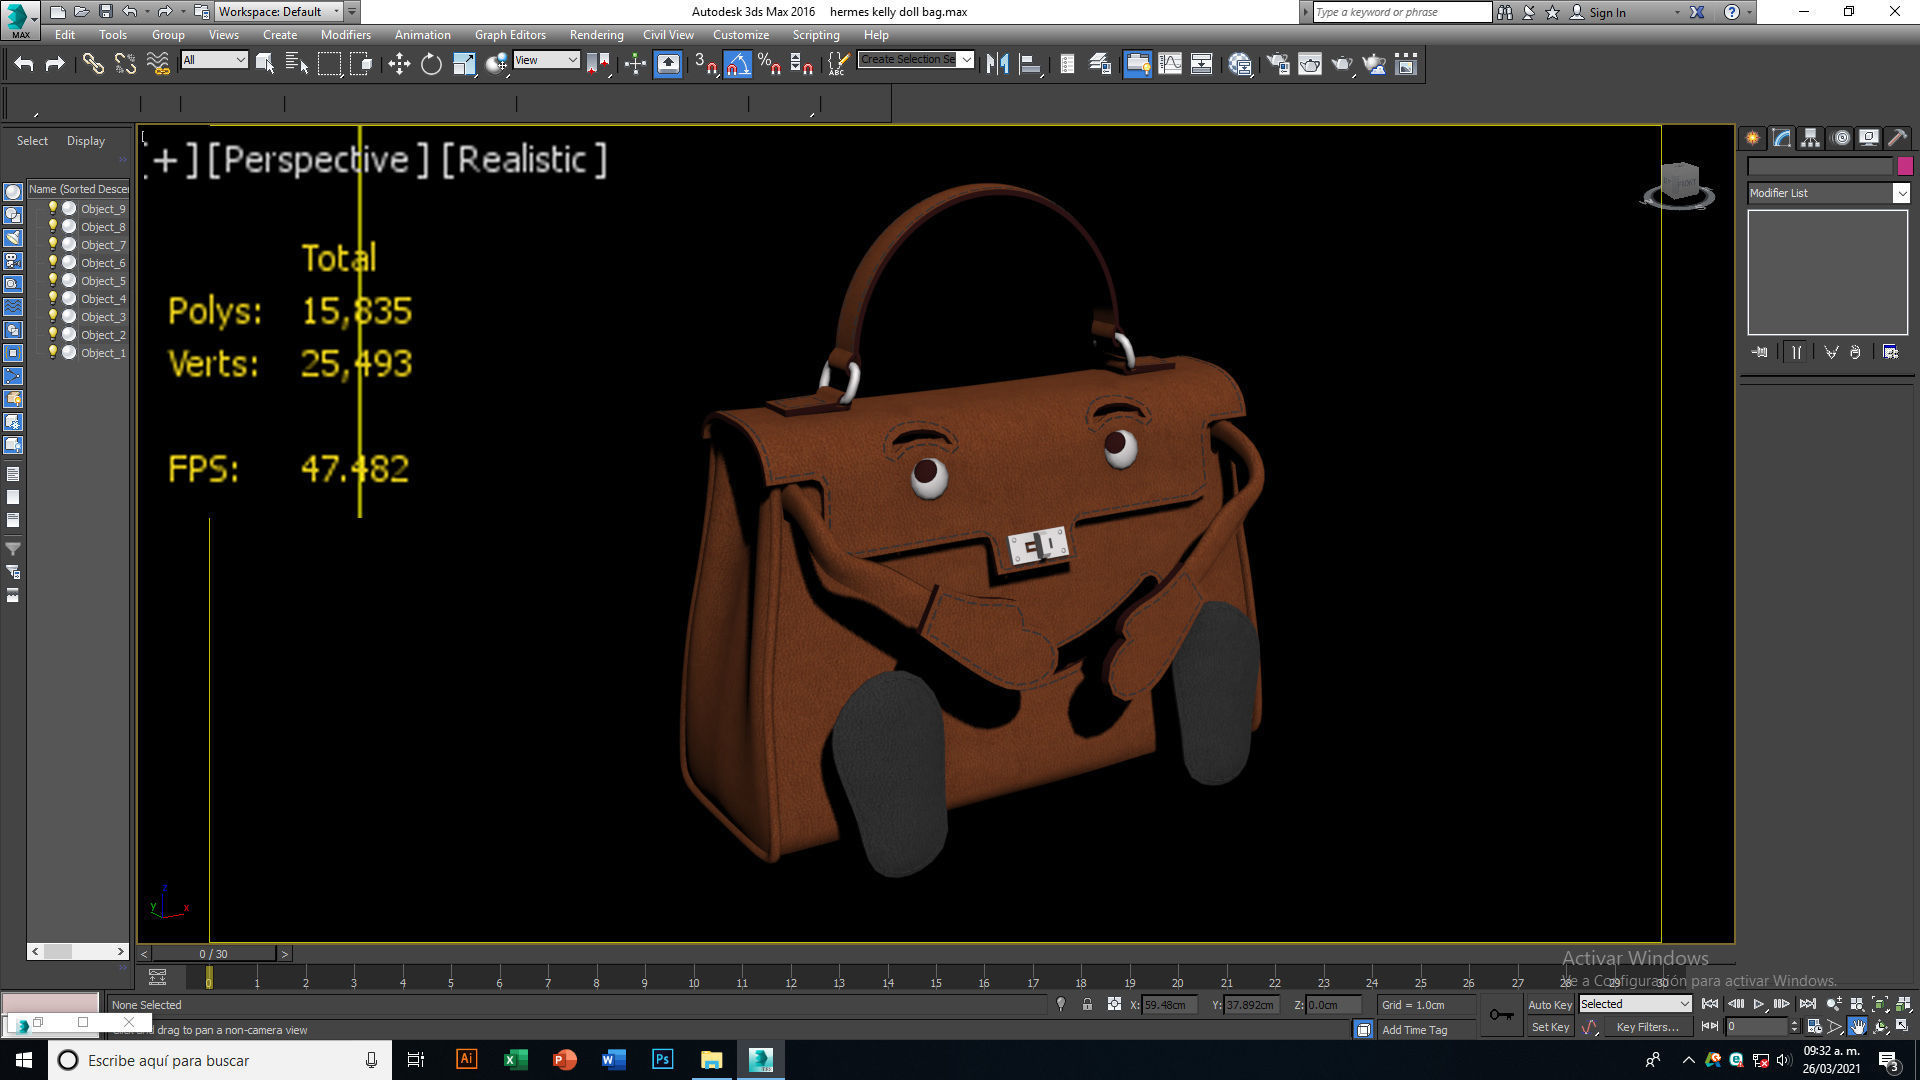Screen dimensions: 1920x1080
Task: Expand the Sign In dropdown arrow
Action: click(x=1677, y=12)
